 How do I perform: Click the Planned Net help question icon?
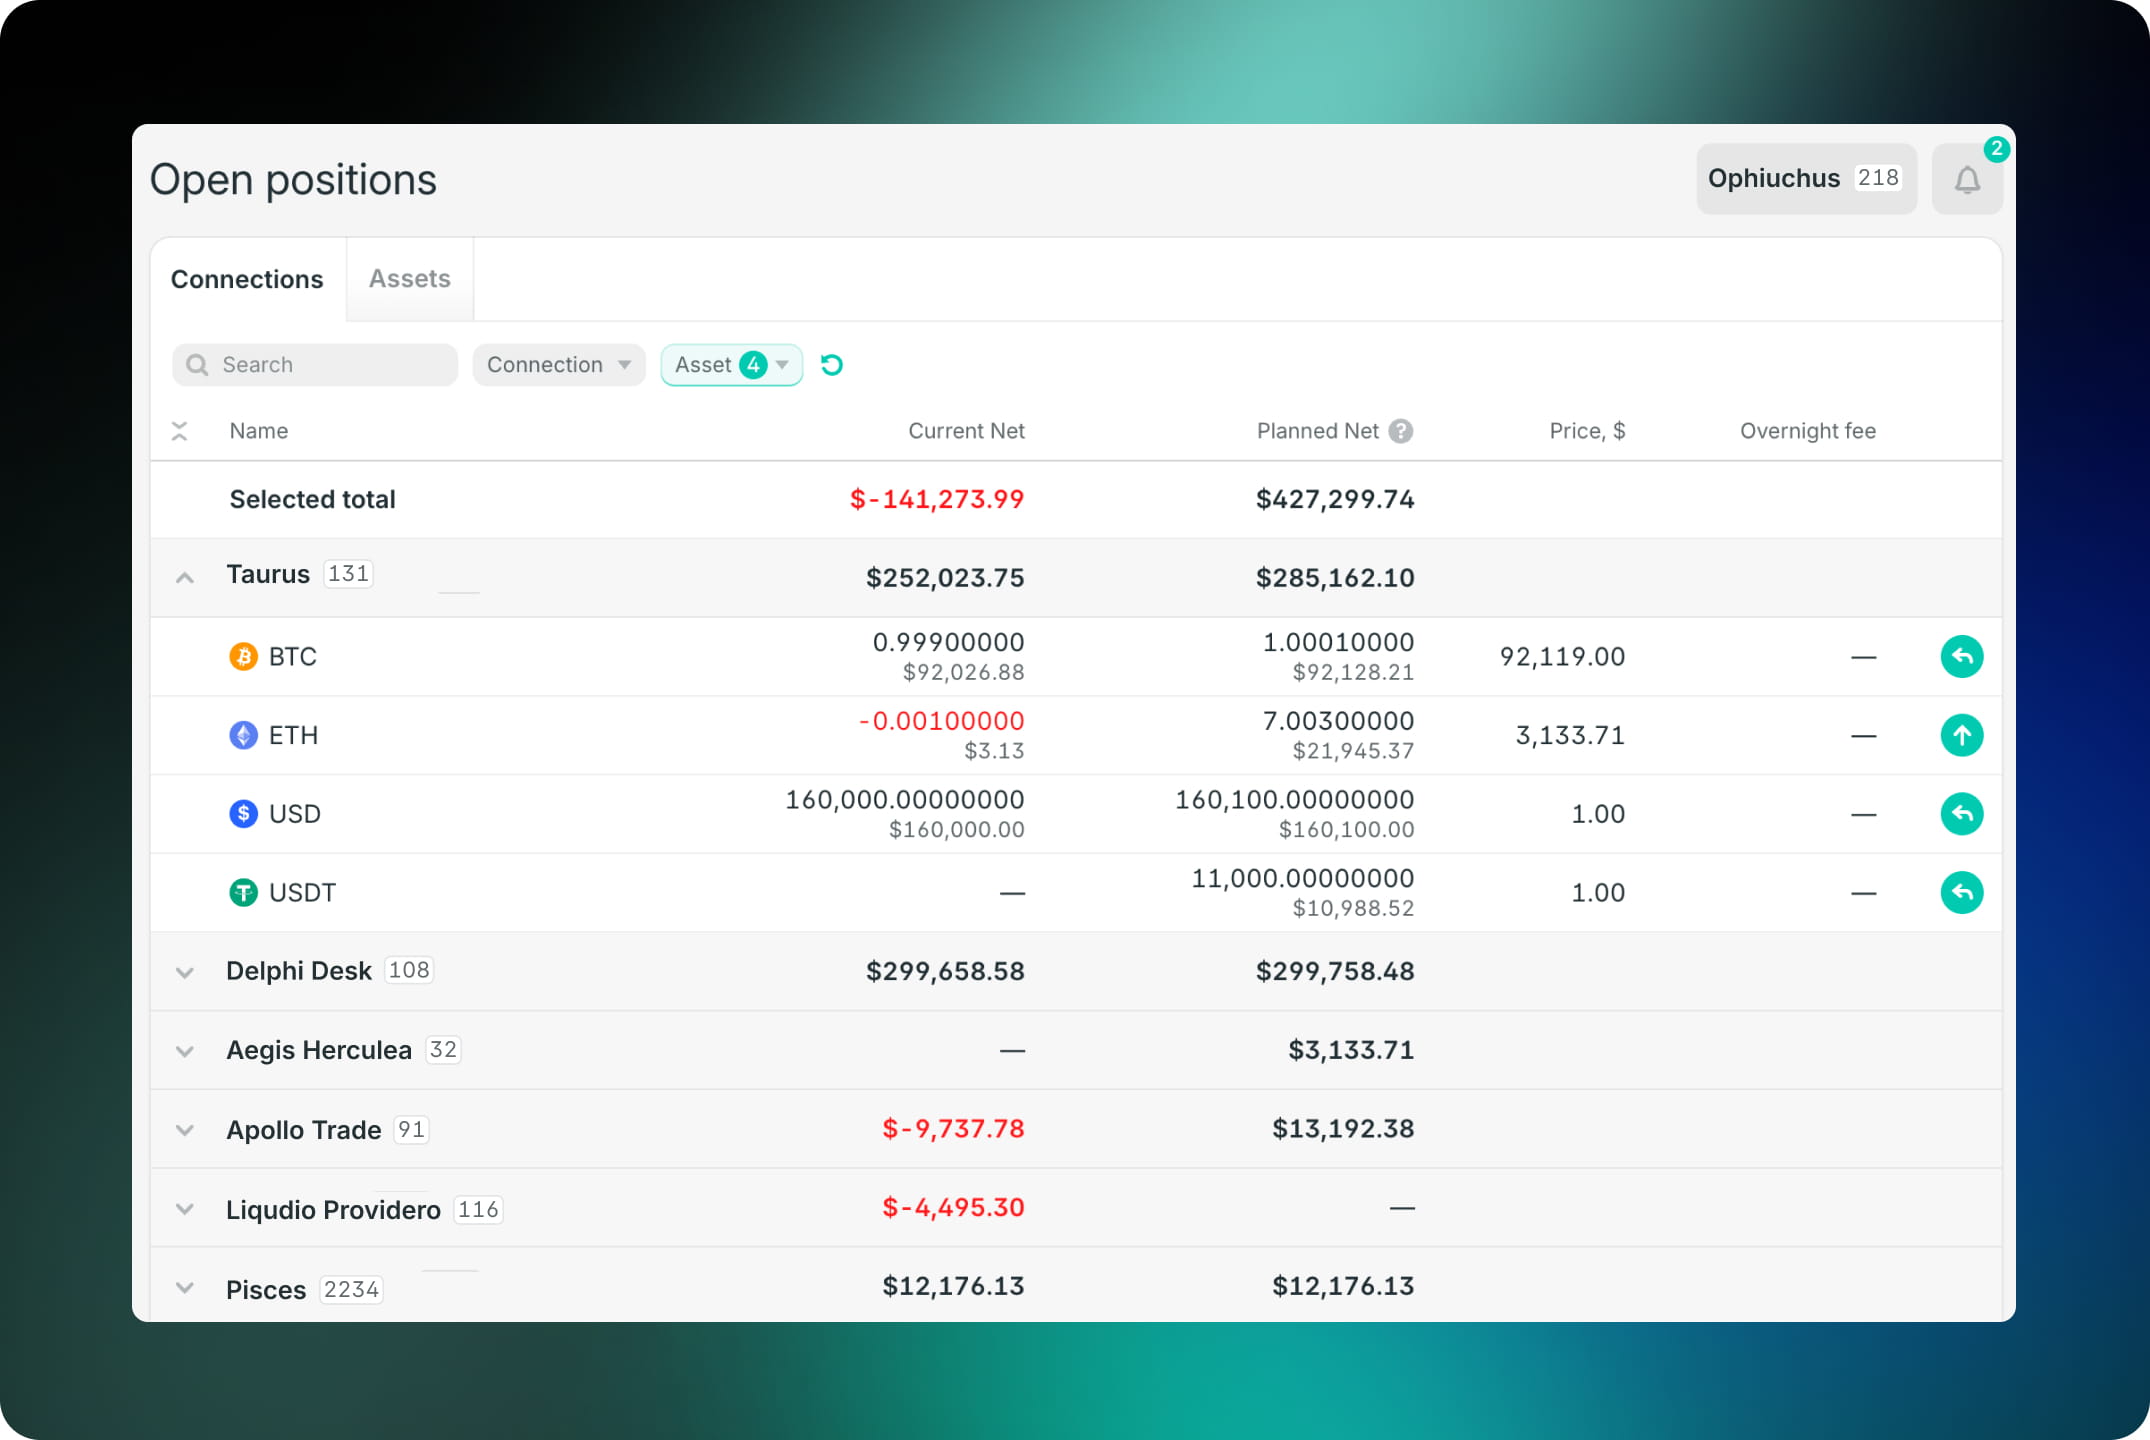1401,431
